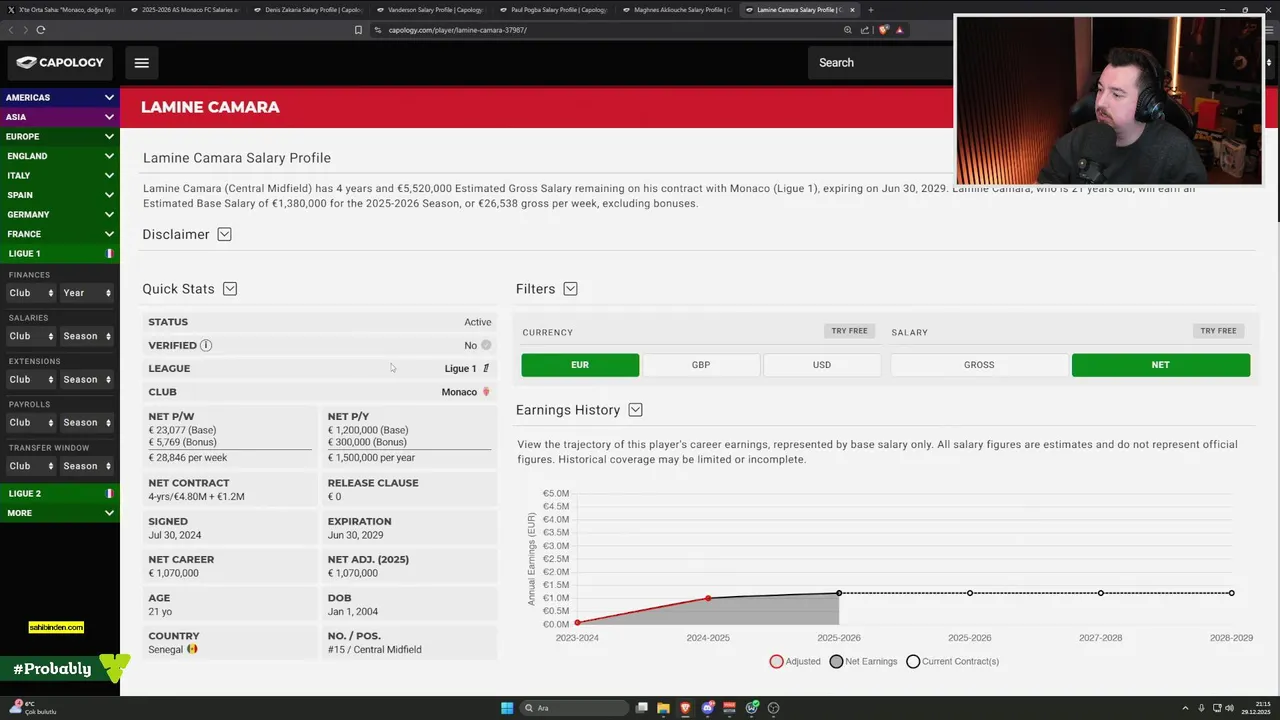Click the Monaco club crest icon

tap(486, 392)
